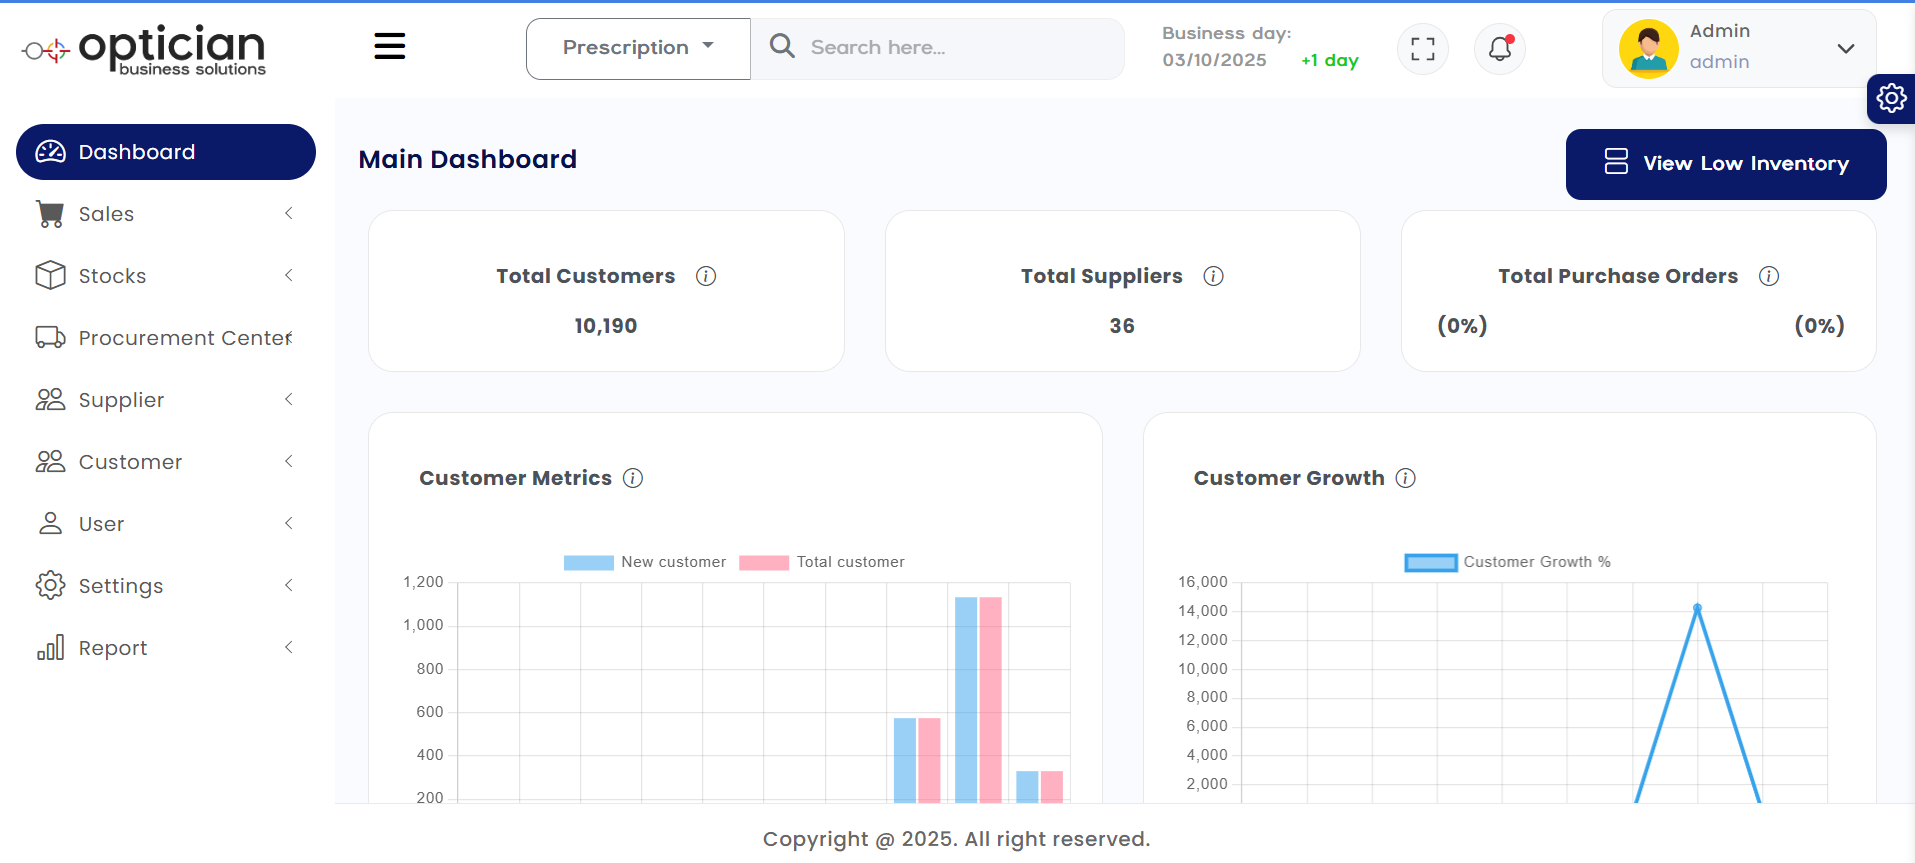The image size is (1915, 863).
Task: Toggle the Customer Growth % legend series
Action: (x=1508, y=562)
